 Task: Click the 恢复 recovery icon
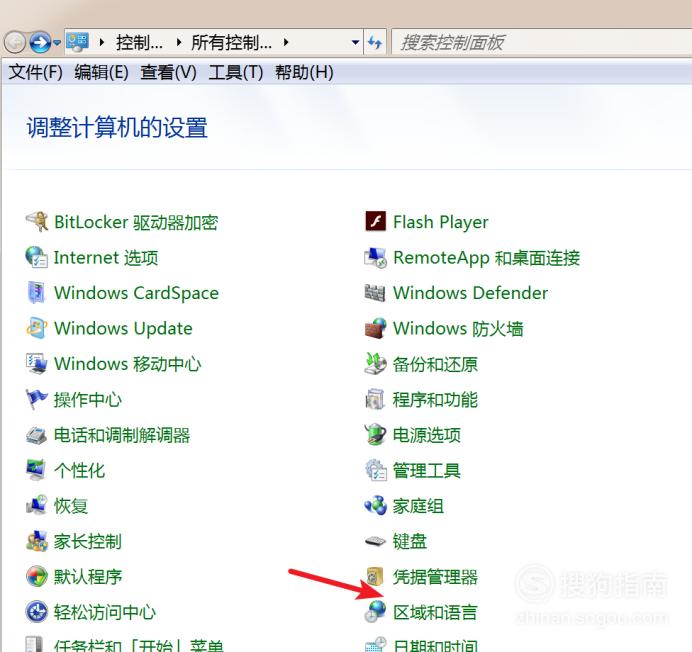[x=37, y=505]
